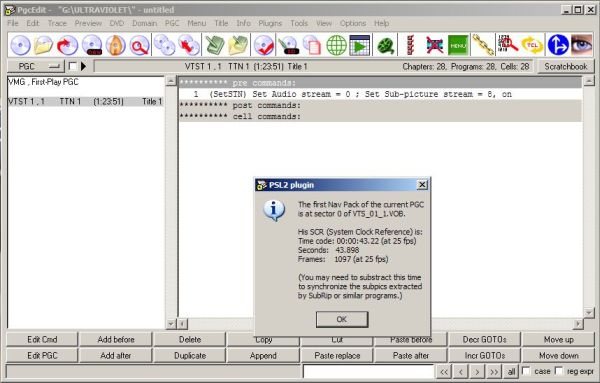
Task: Close the PSL2 plugin dialog
Action: (422, 185)
